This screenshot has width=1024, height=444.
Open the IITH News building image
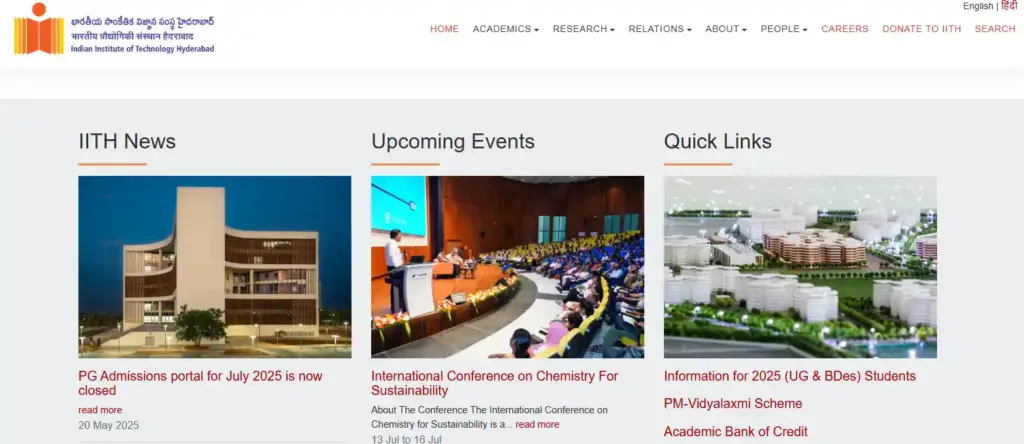click(214, 267)
